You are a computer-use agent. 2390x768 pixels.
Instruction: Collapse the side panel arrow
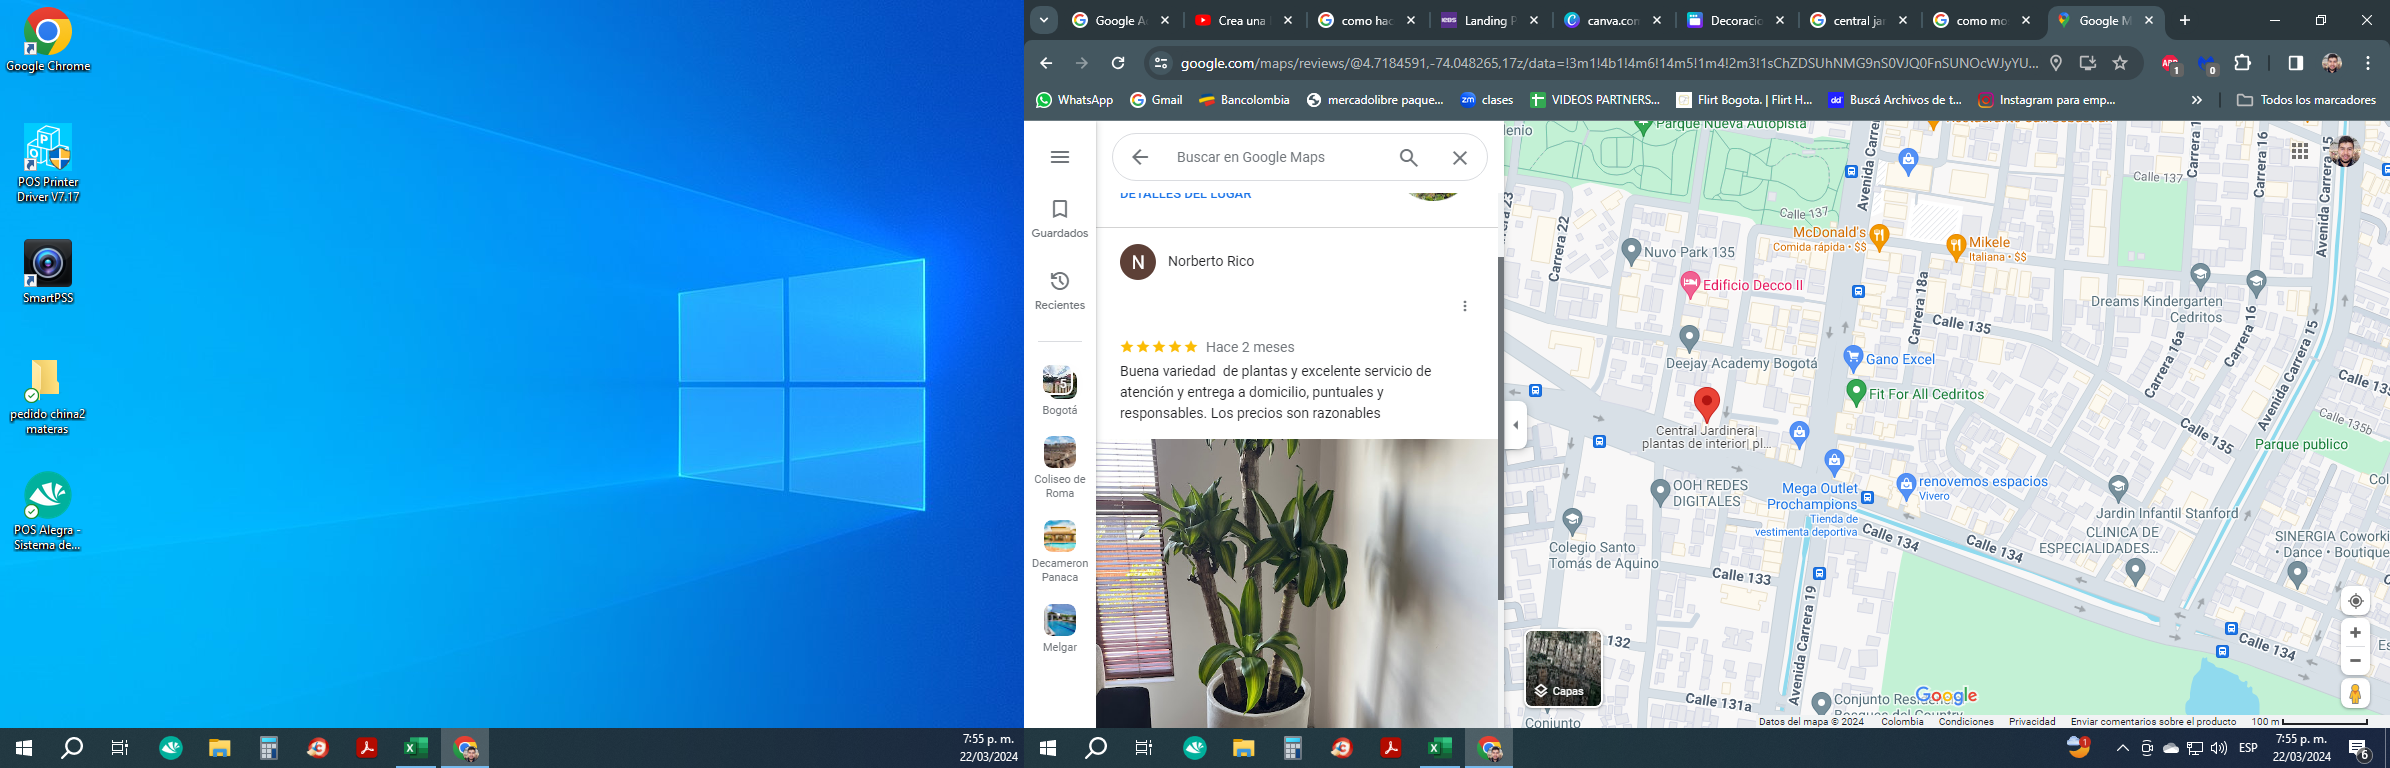pos(1516,425)
